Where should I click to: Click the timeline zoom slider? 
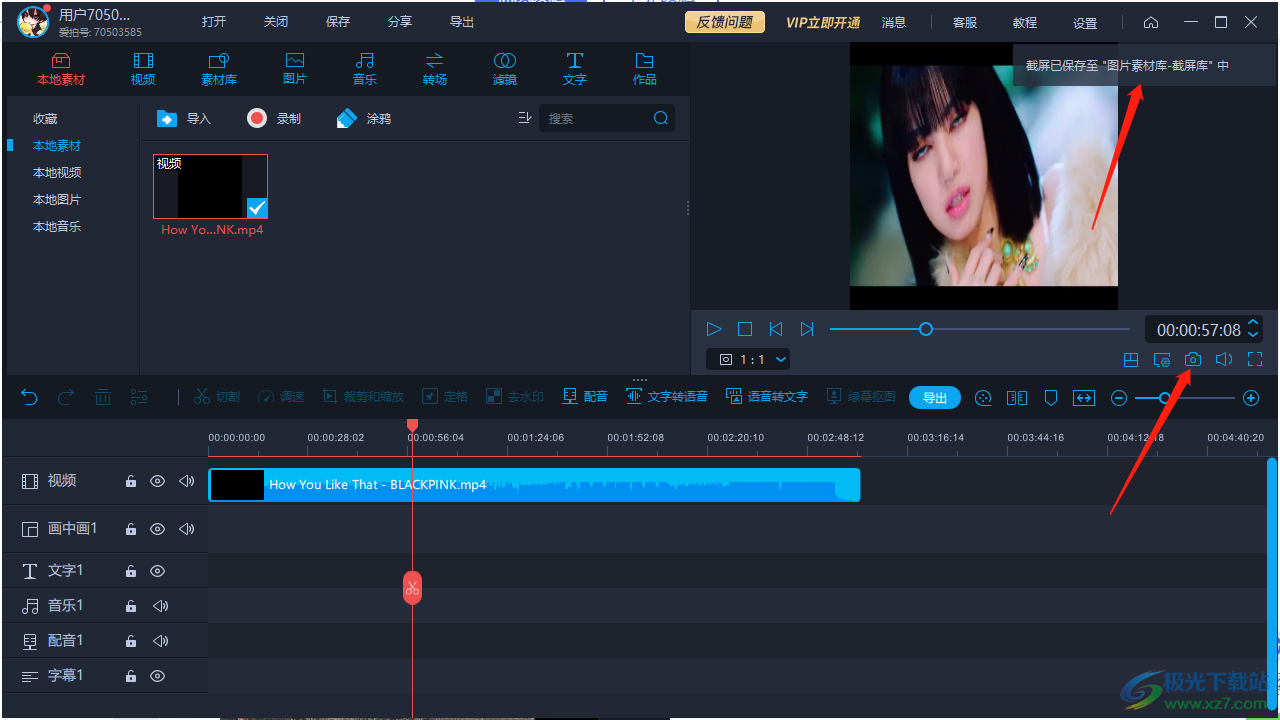(1185, 398)
